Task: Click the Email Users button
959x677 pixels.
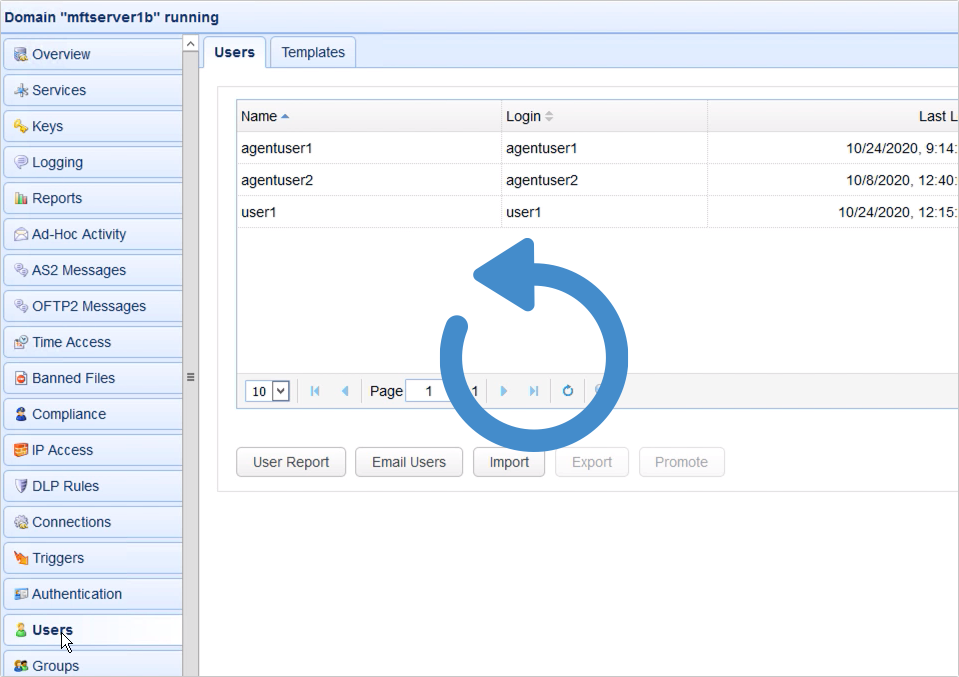Action: [408, 462]
